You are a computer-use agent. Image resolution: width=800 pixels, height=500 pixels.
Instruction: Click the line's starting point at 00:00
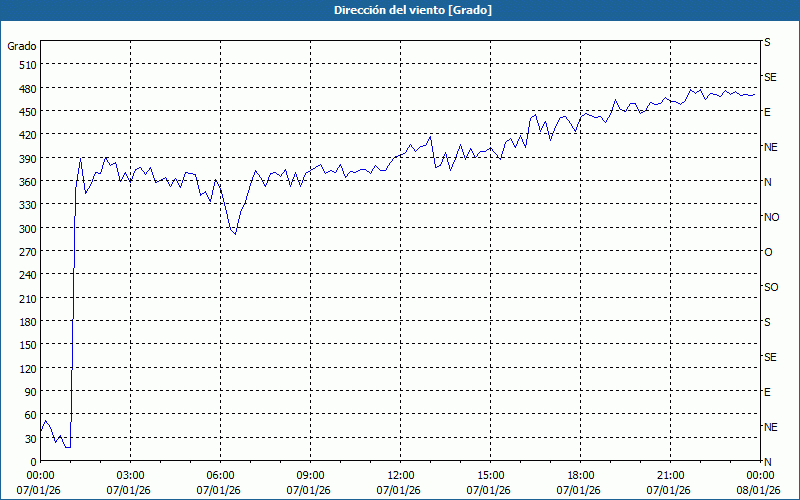point(41,432)
